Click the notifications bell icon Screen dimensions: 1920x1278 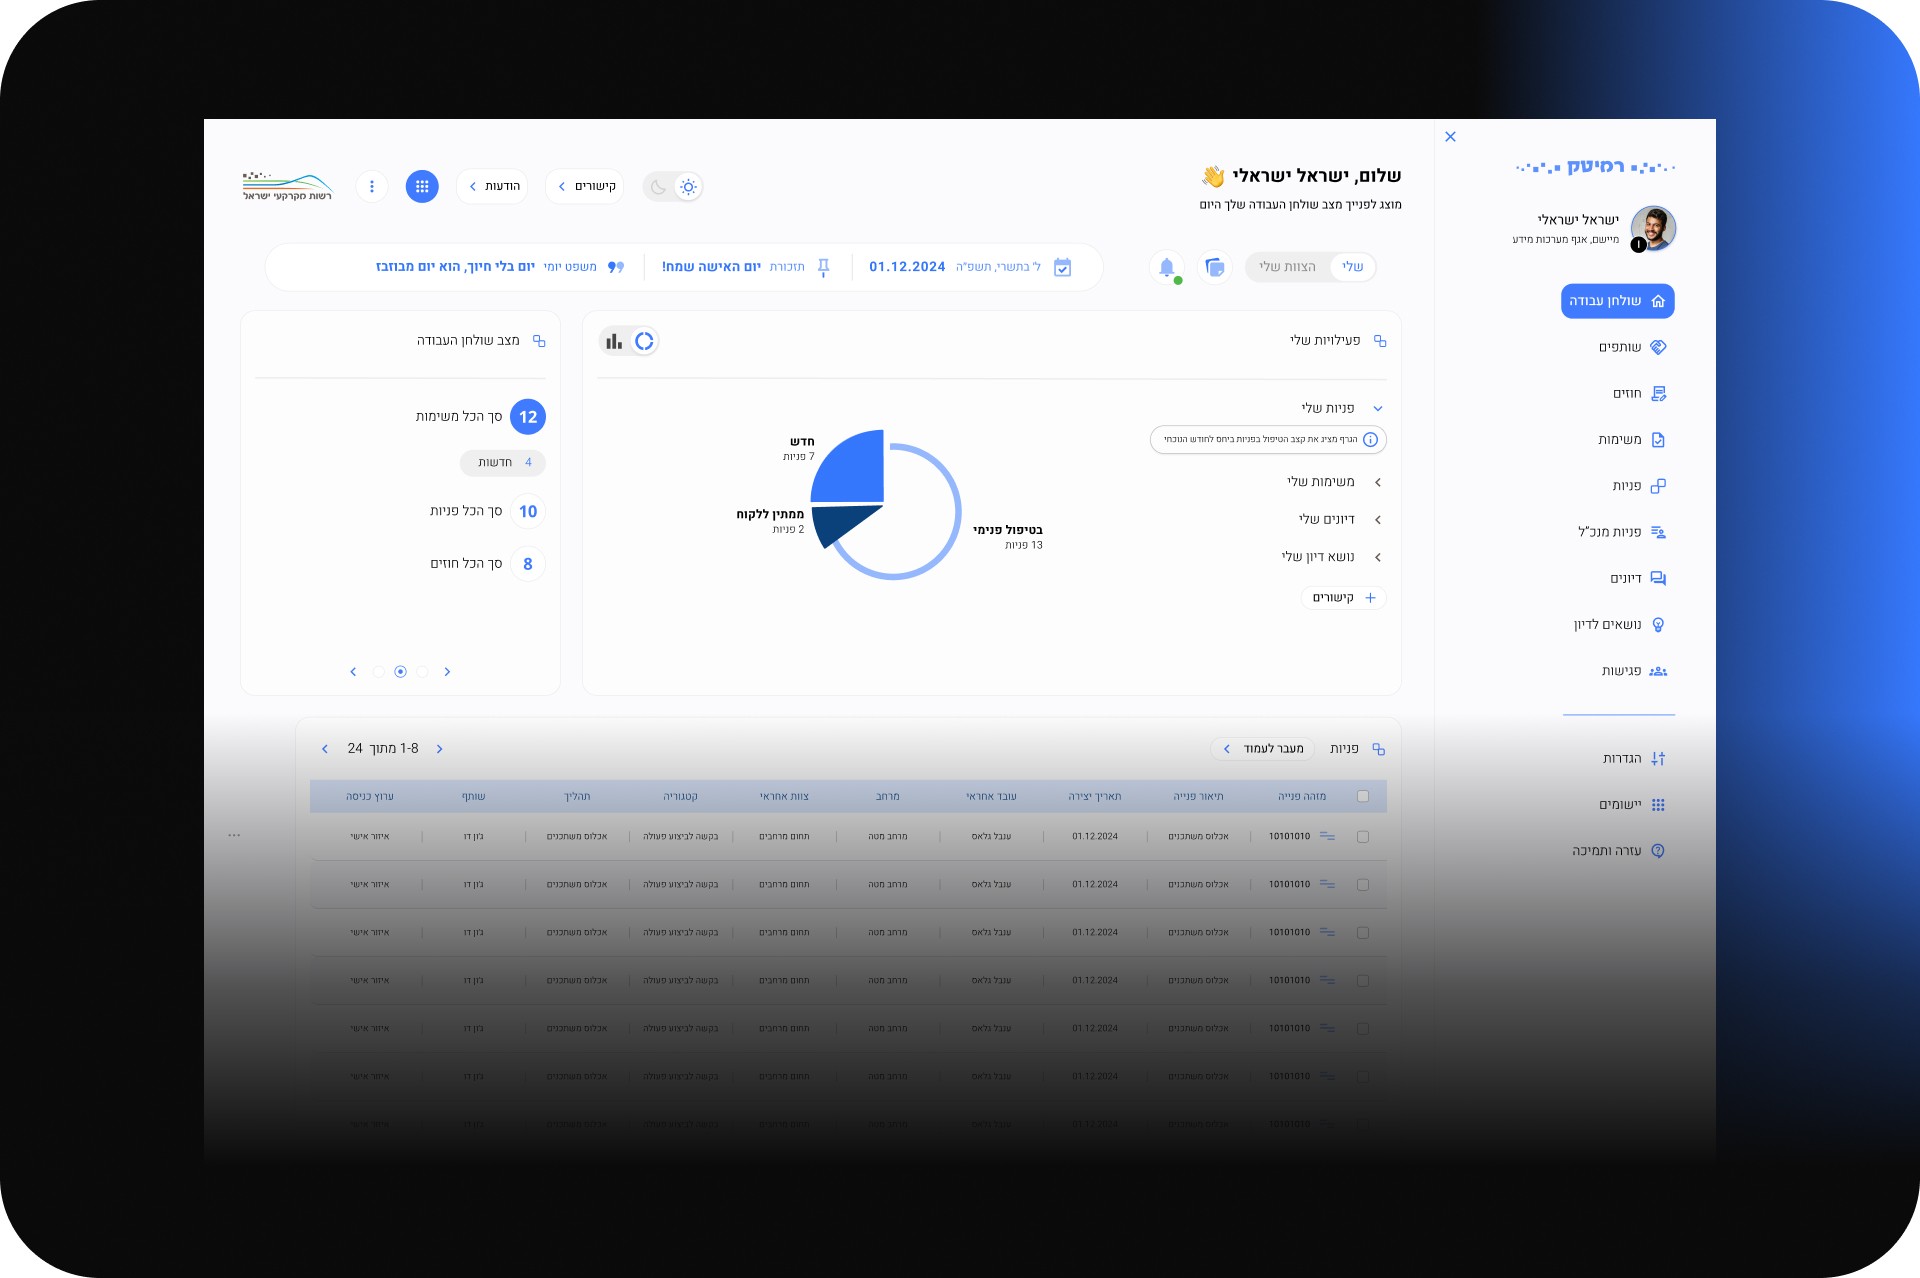1166,267
